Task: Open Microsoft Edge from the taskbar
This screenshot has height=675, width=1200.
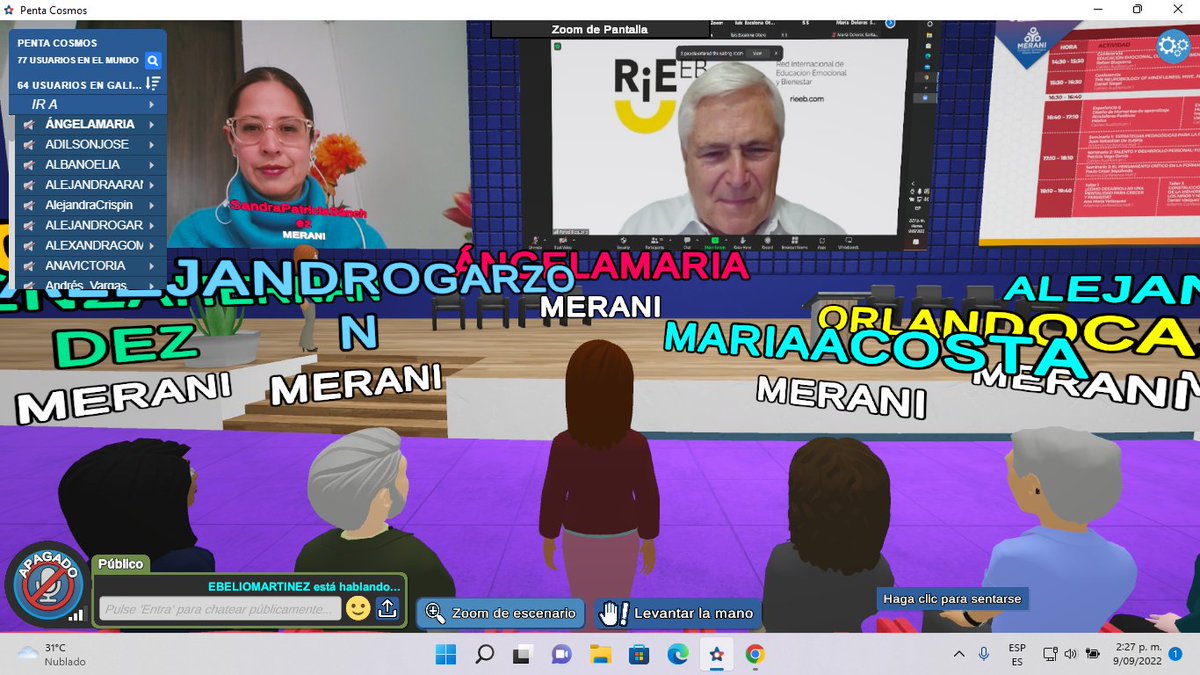Action: point(677,655)
